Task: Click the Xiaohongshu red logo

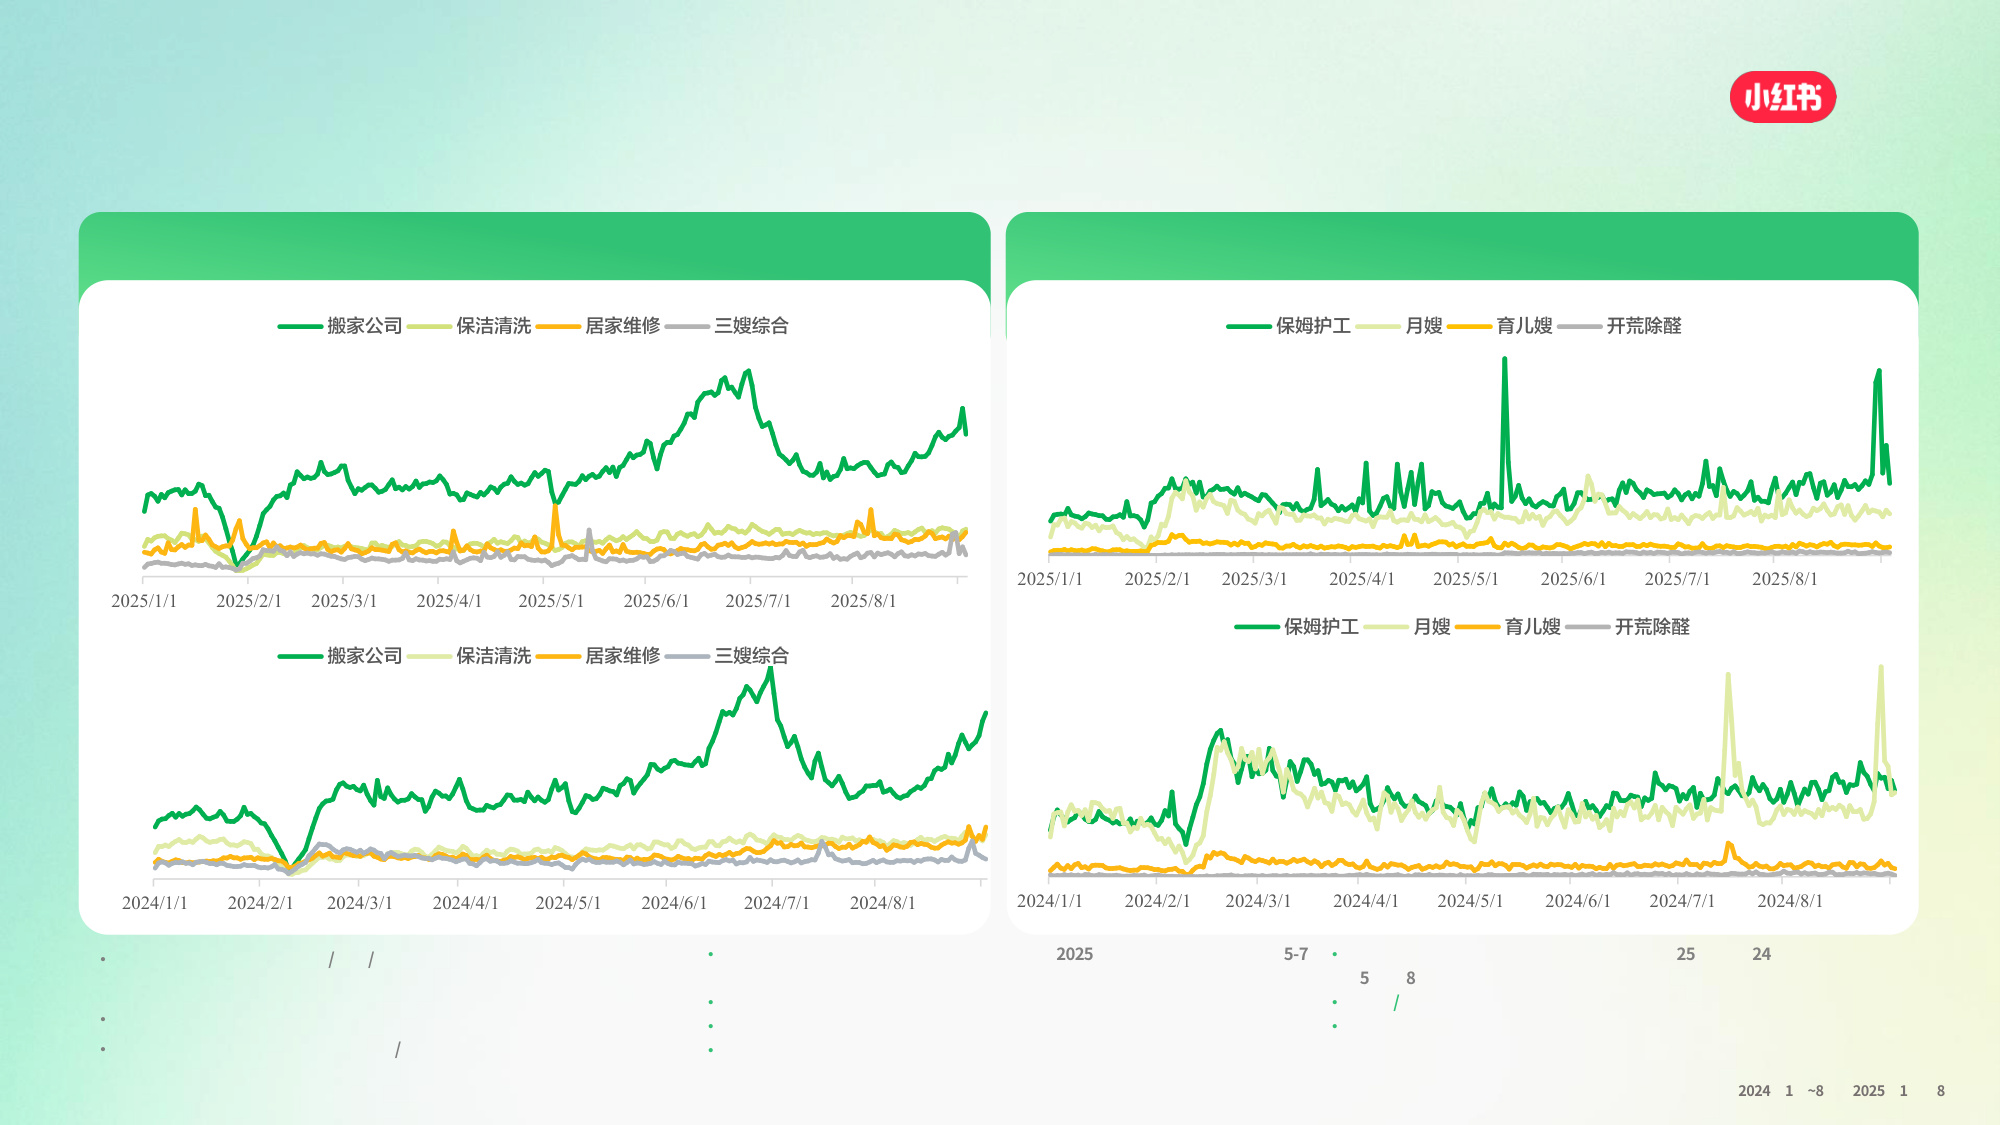Action: pyautogui.click(x=1782, y=97)
